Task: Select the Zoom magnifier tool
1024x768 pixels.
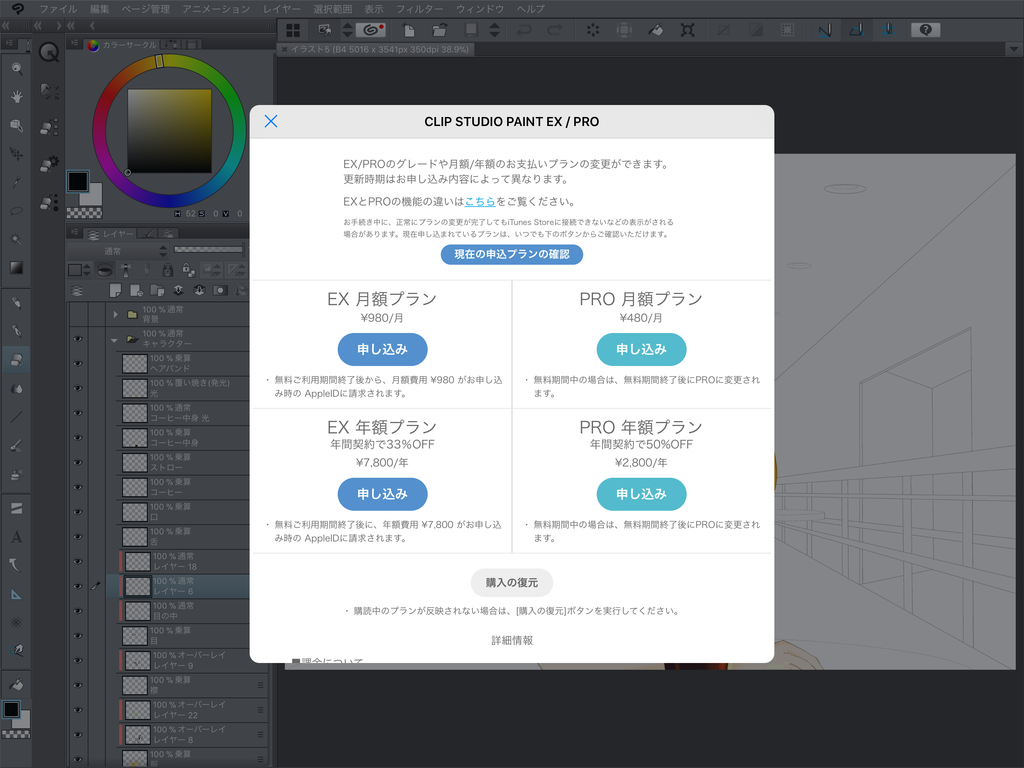Action: 16,68
